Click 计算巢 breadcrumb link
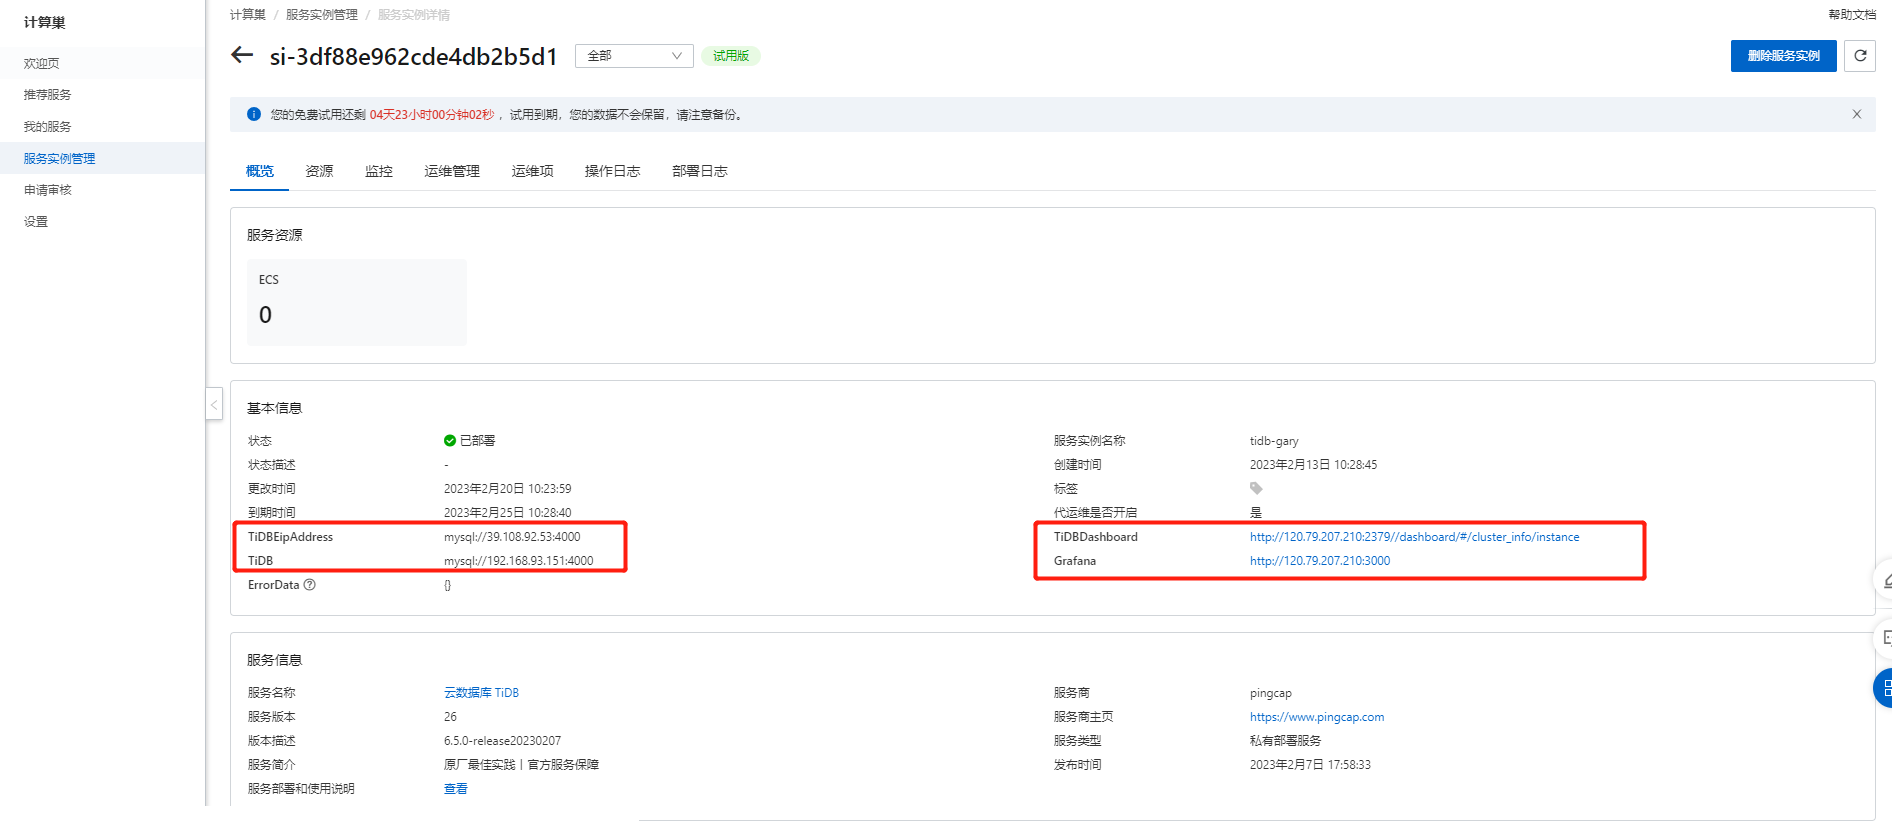 click(x=248, y=15)
